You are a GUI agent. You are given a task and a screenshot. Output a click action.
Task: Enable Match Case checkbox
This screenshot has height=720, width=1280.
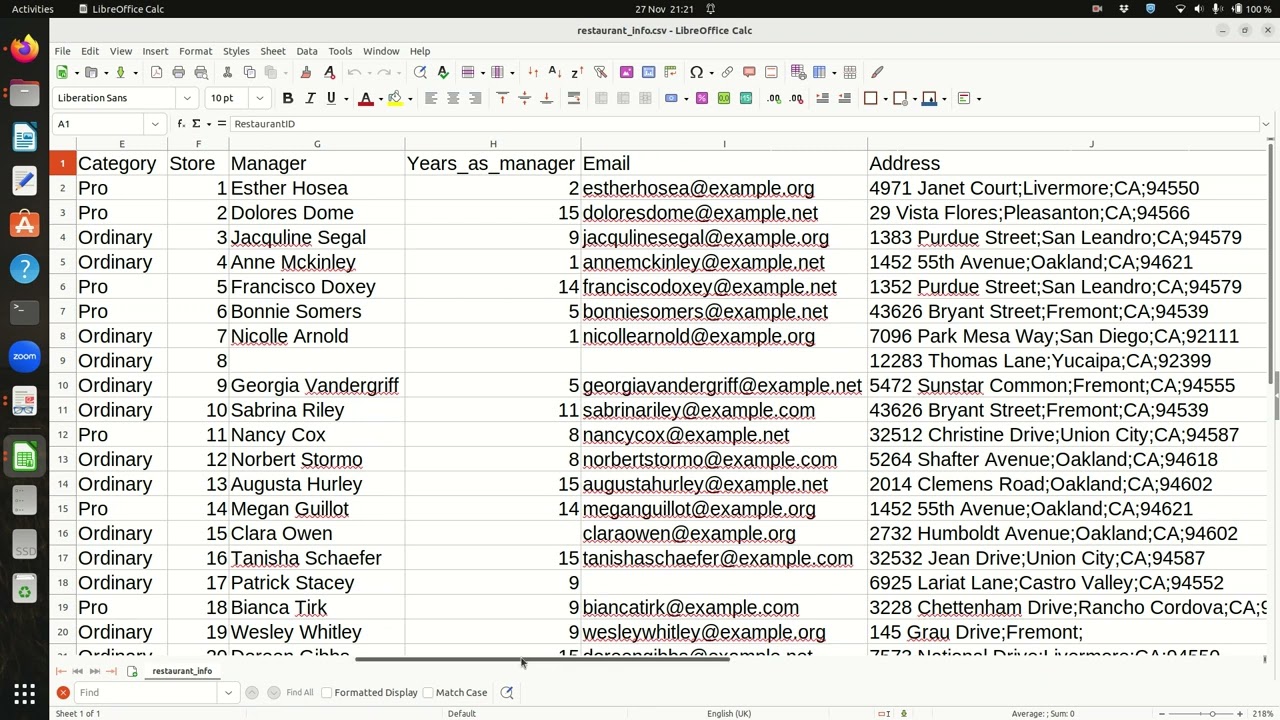pyautogui.click(x=428, y=692)
